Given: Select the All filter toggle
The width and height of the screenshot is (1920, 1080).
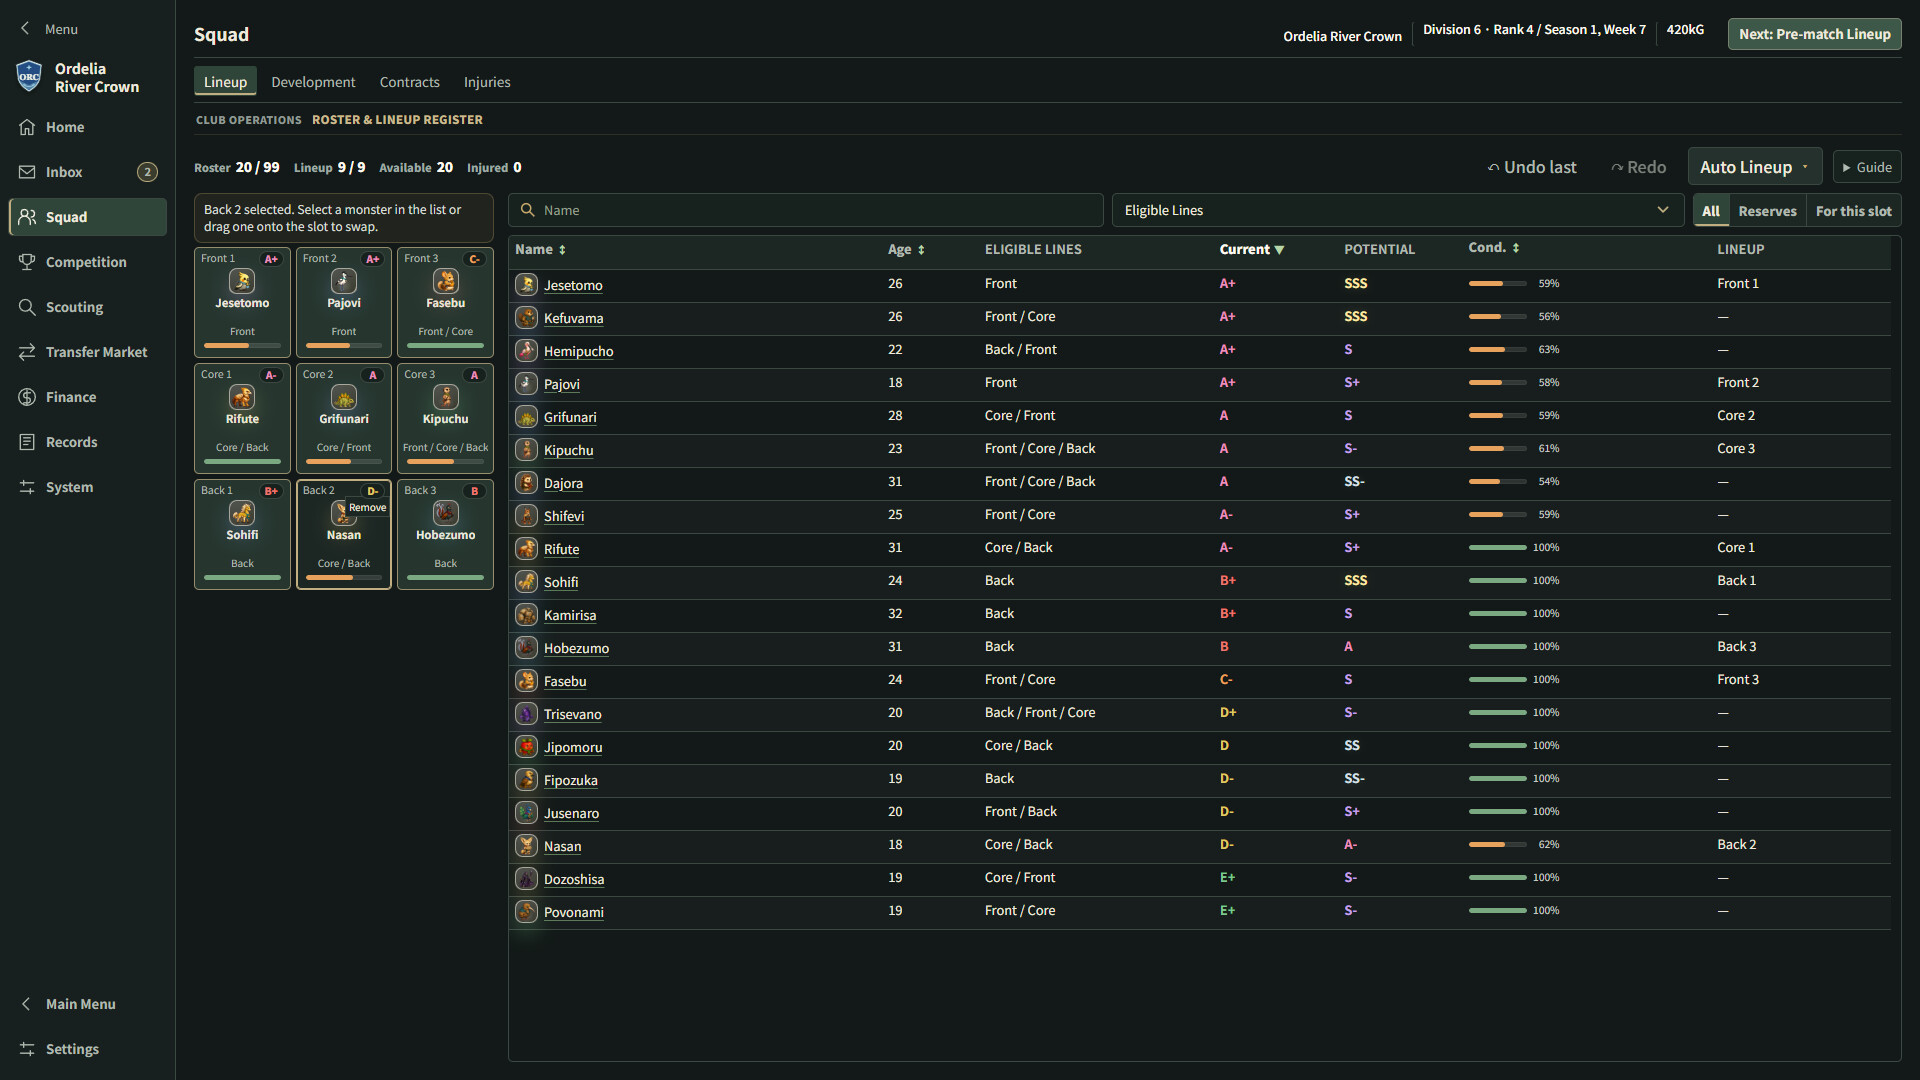Looking at the screenshot, I should [1711, 211].
